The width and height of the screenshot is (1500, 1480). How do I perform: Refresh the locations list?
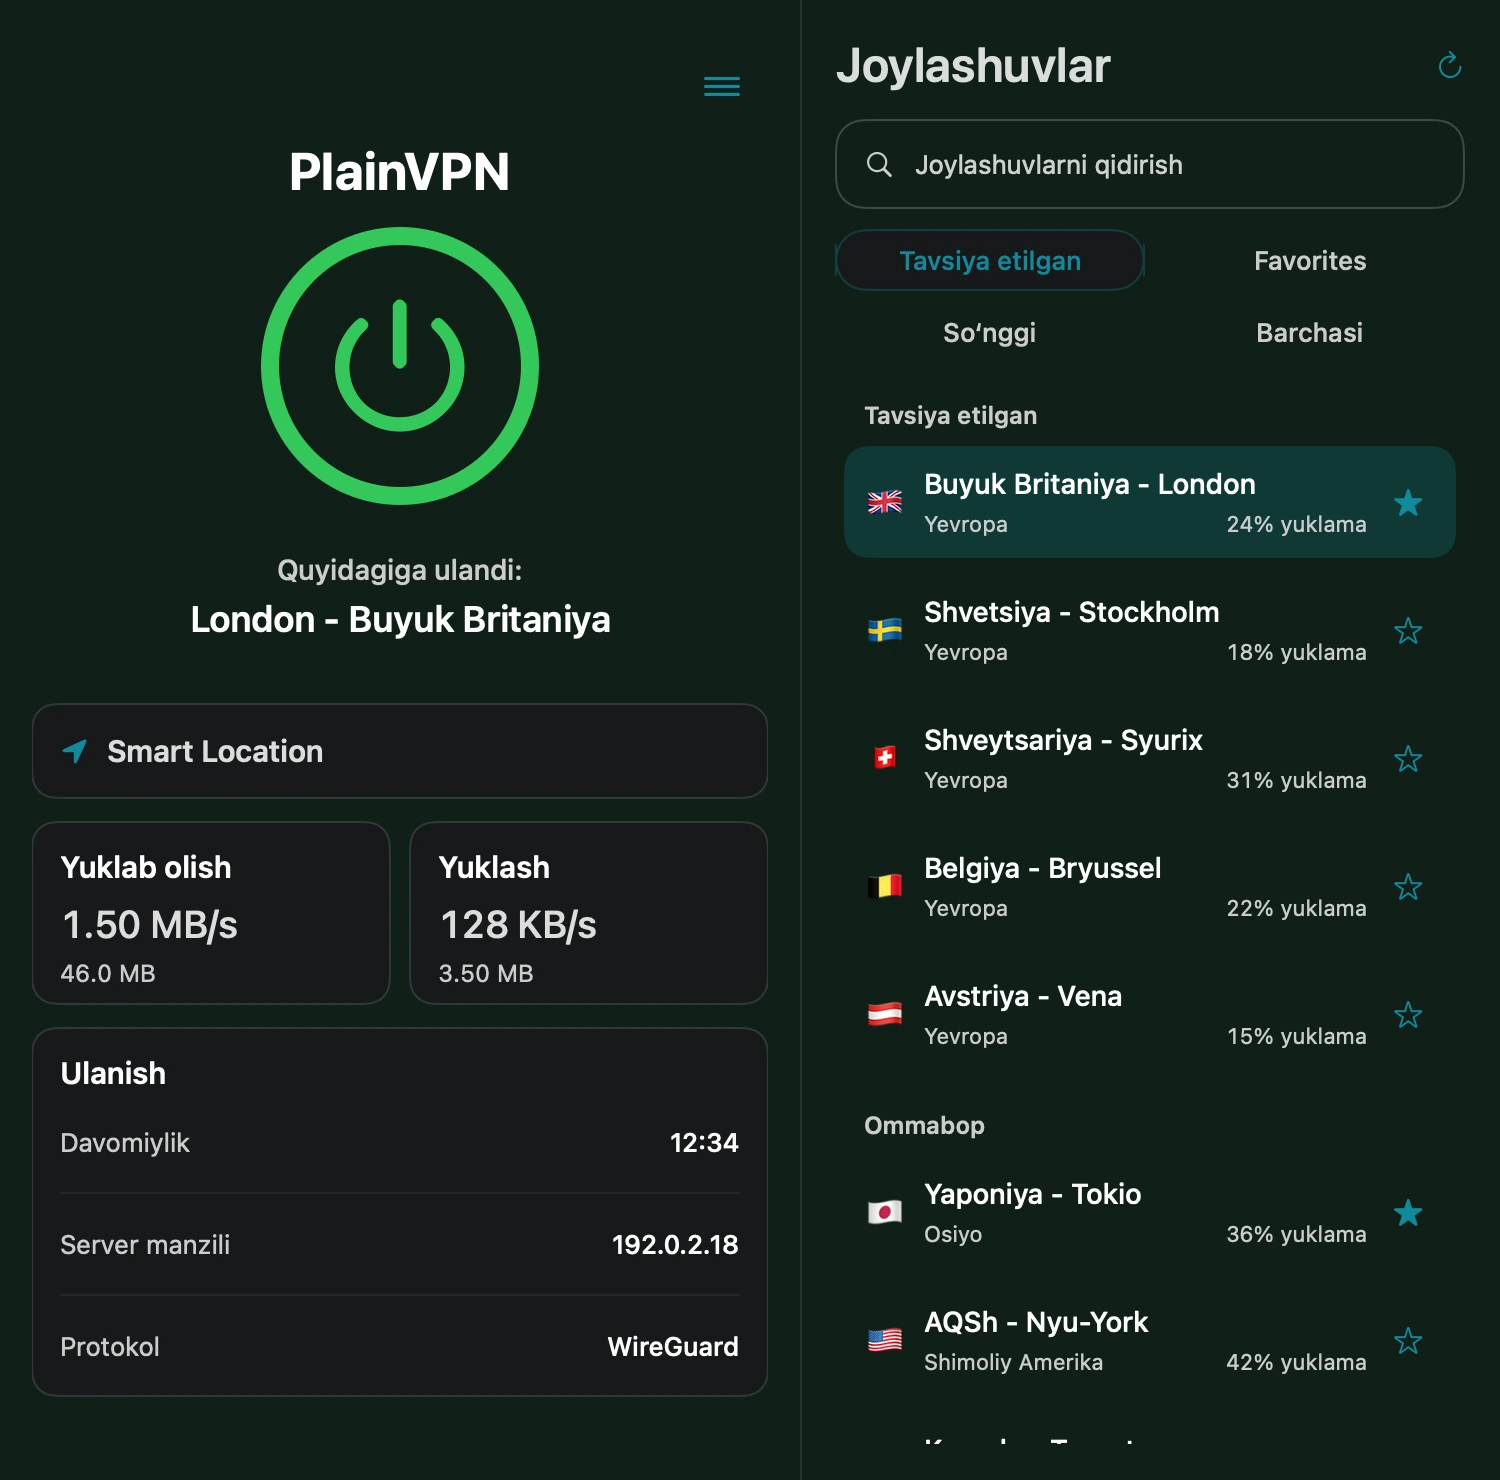tap(1449, 66)
